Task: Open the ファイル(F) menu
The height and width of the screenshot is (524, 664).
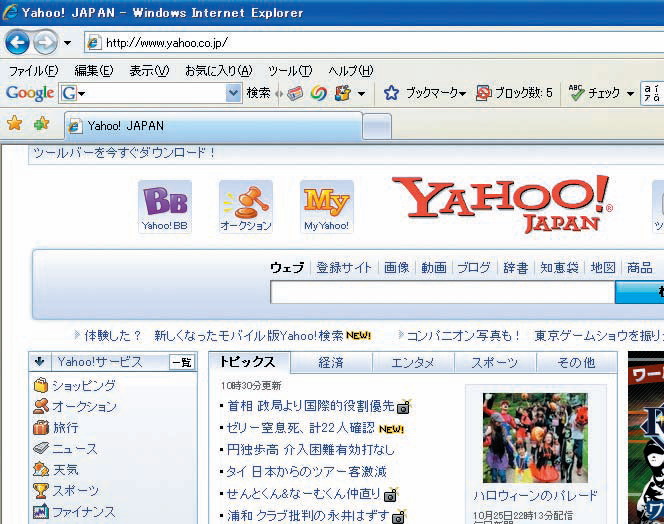Action: (x=33, y=71)
